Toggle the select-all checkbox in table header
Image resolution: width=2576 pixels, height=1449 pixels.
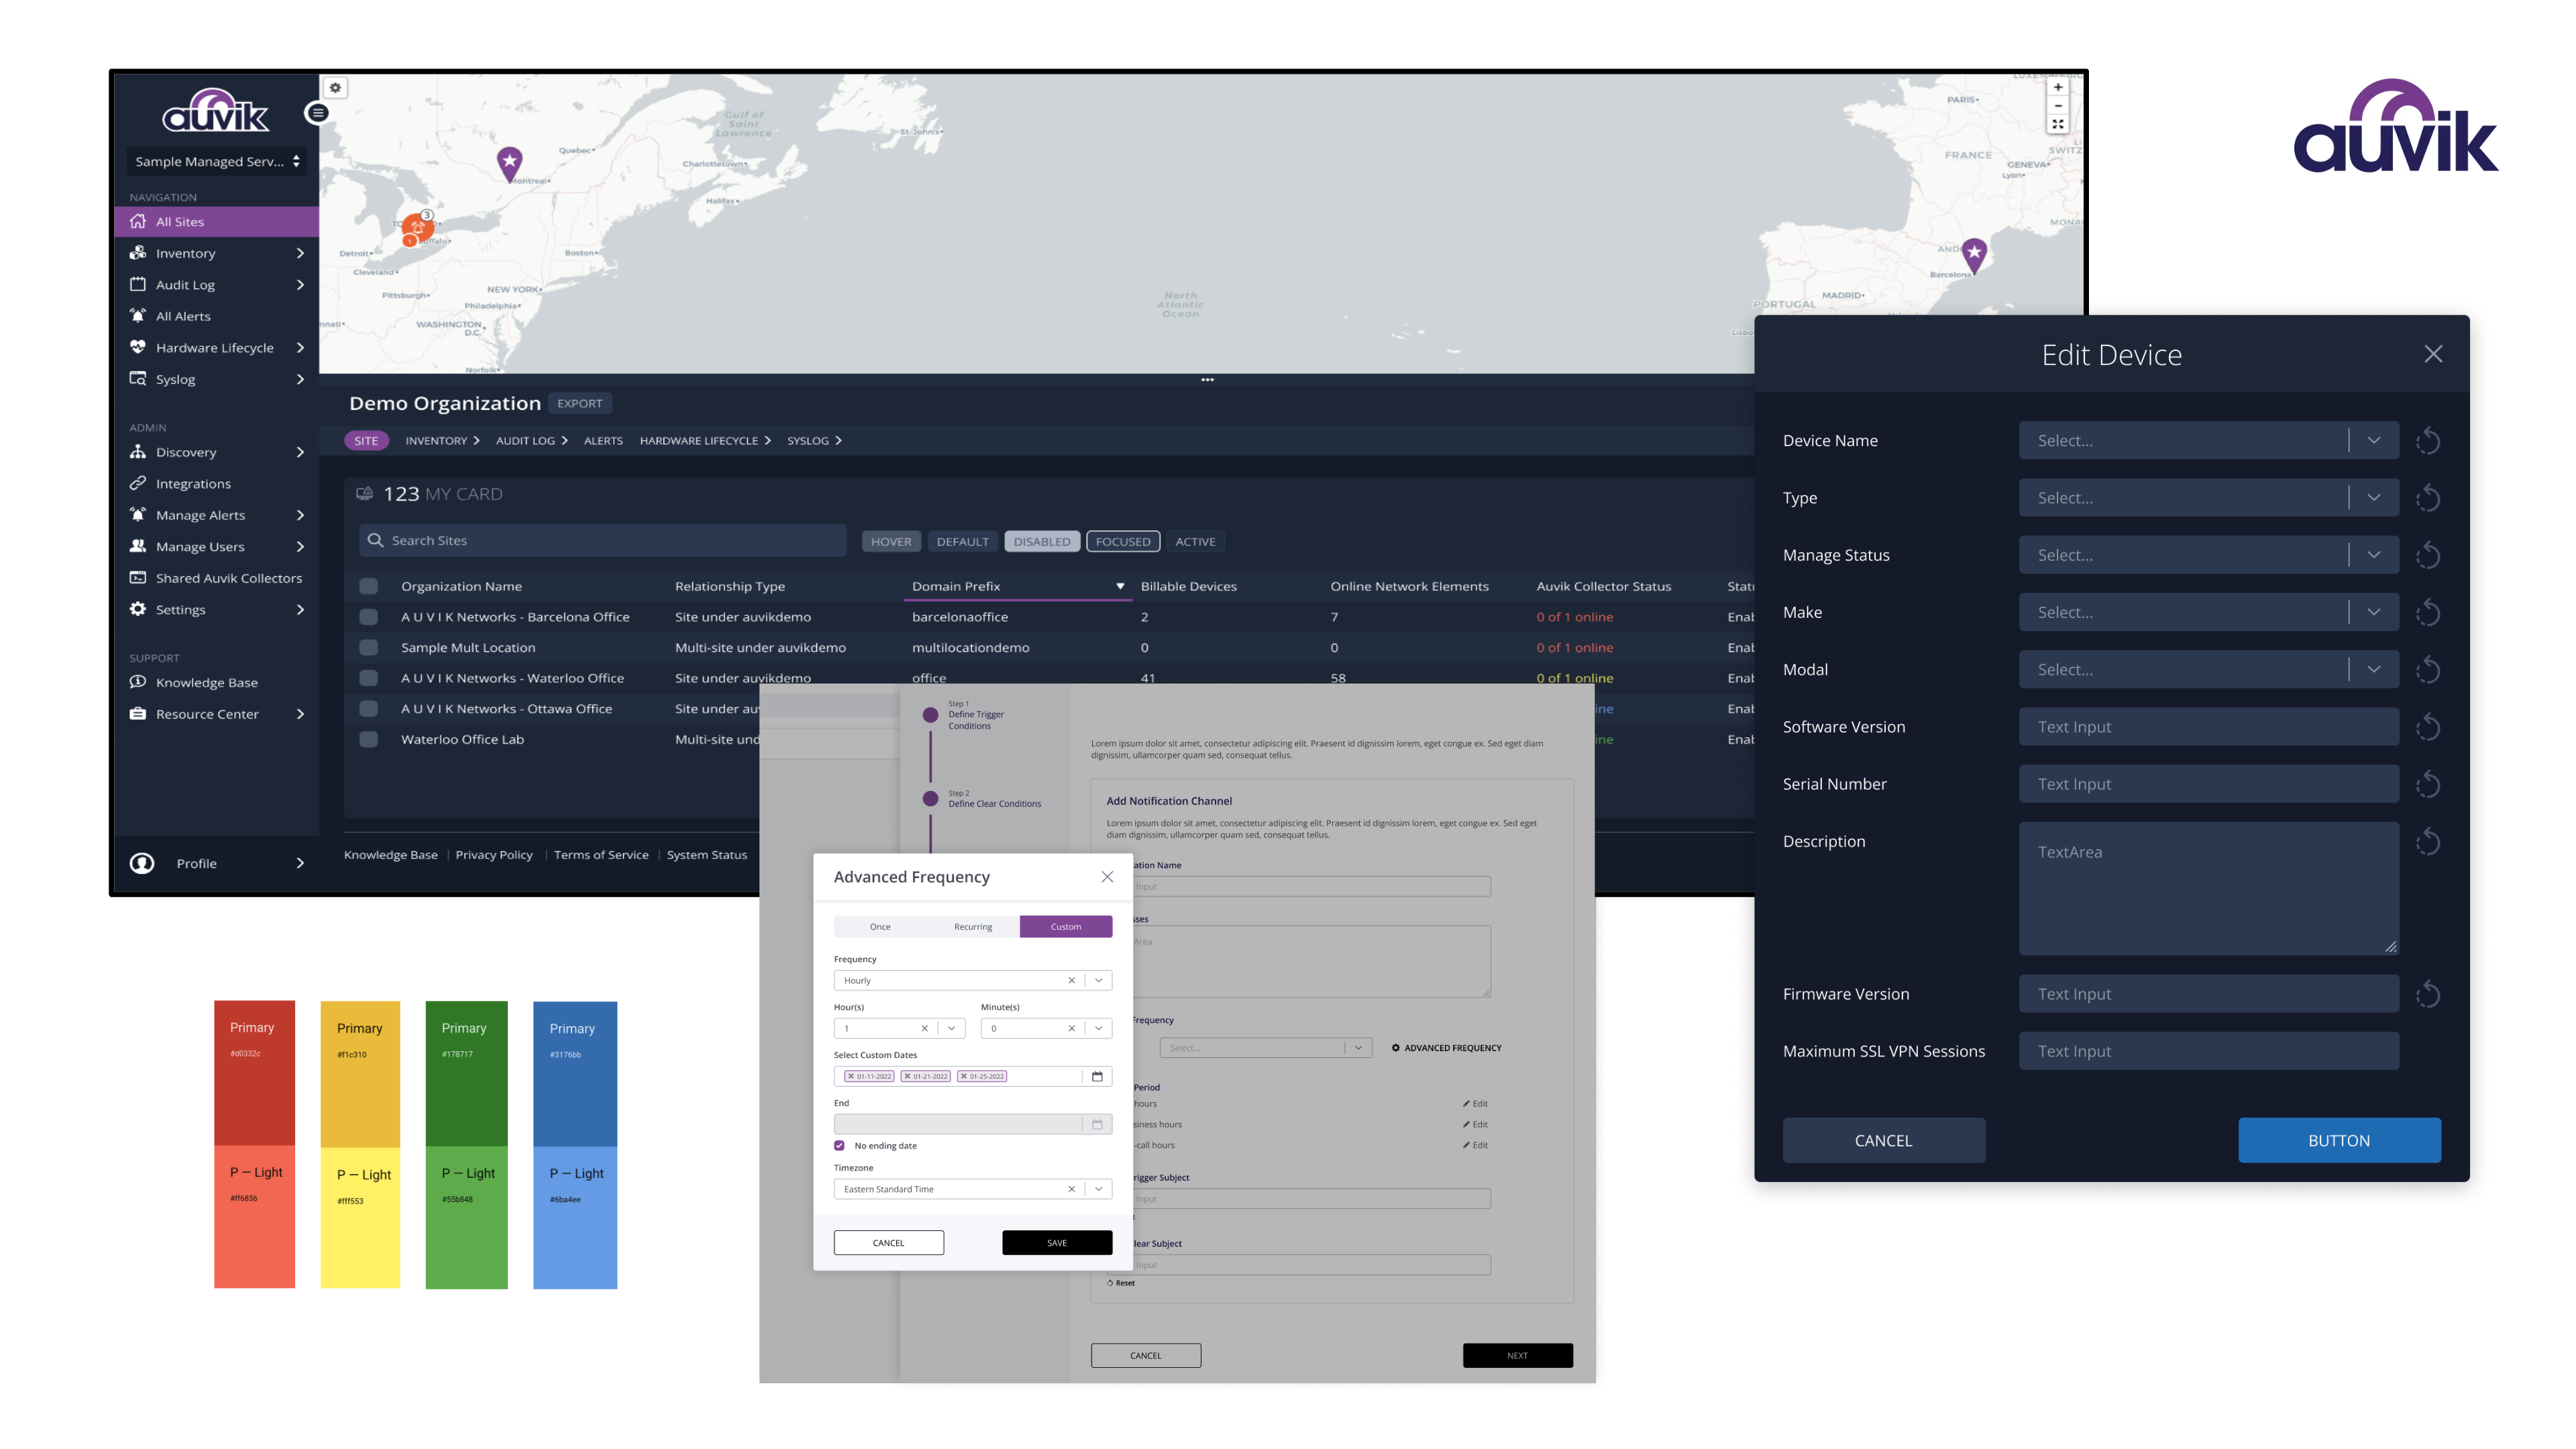pos(369,587)
